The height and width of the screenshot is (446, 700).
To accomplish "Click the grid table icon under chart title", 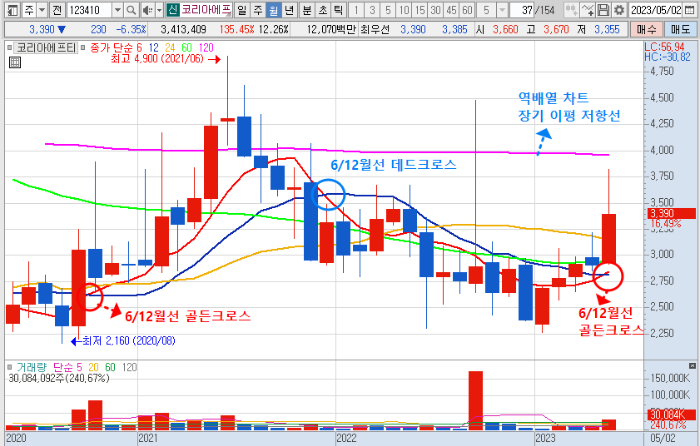I will [15, 62].
